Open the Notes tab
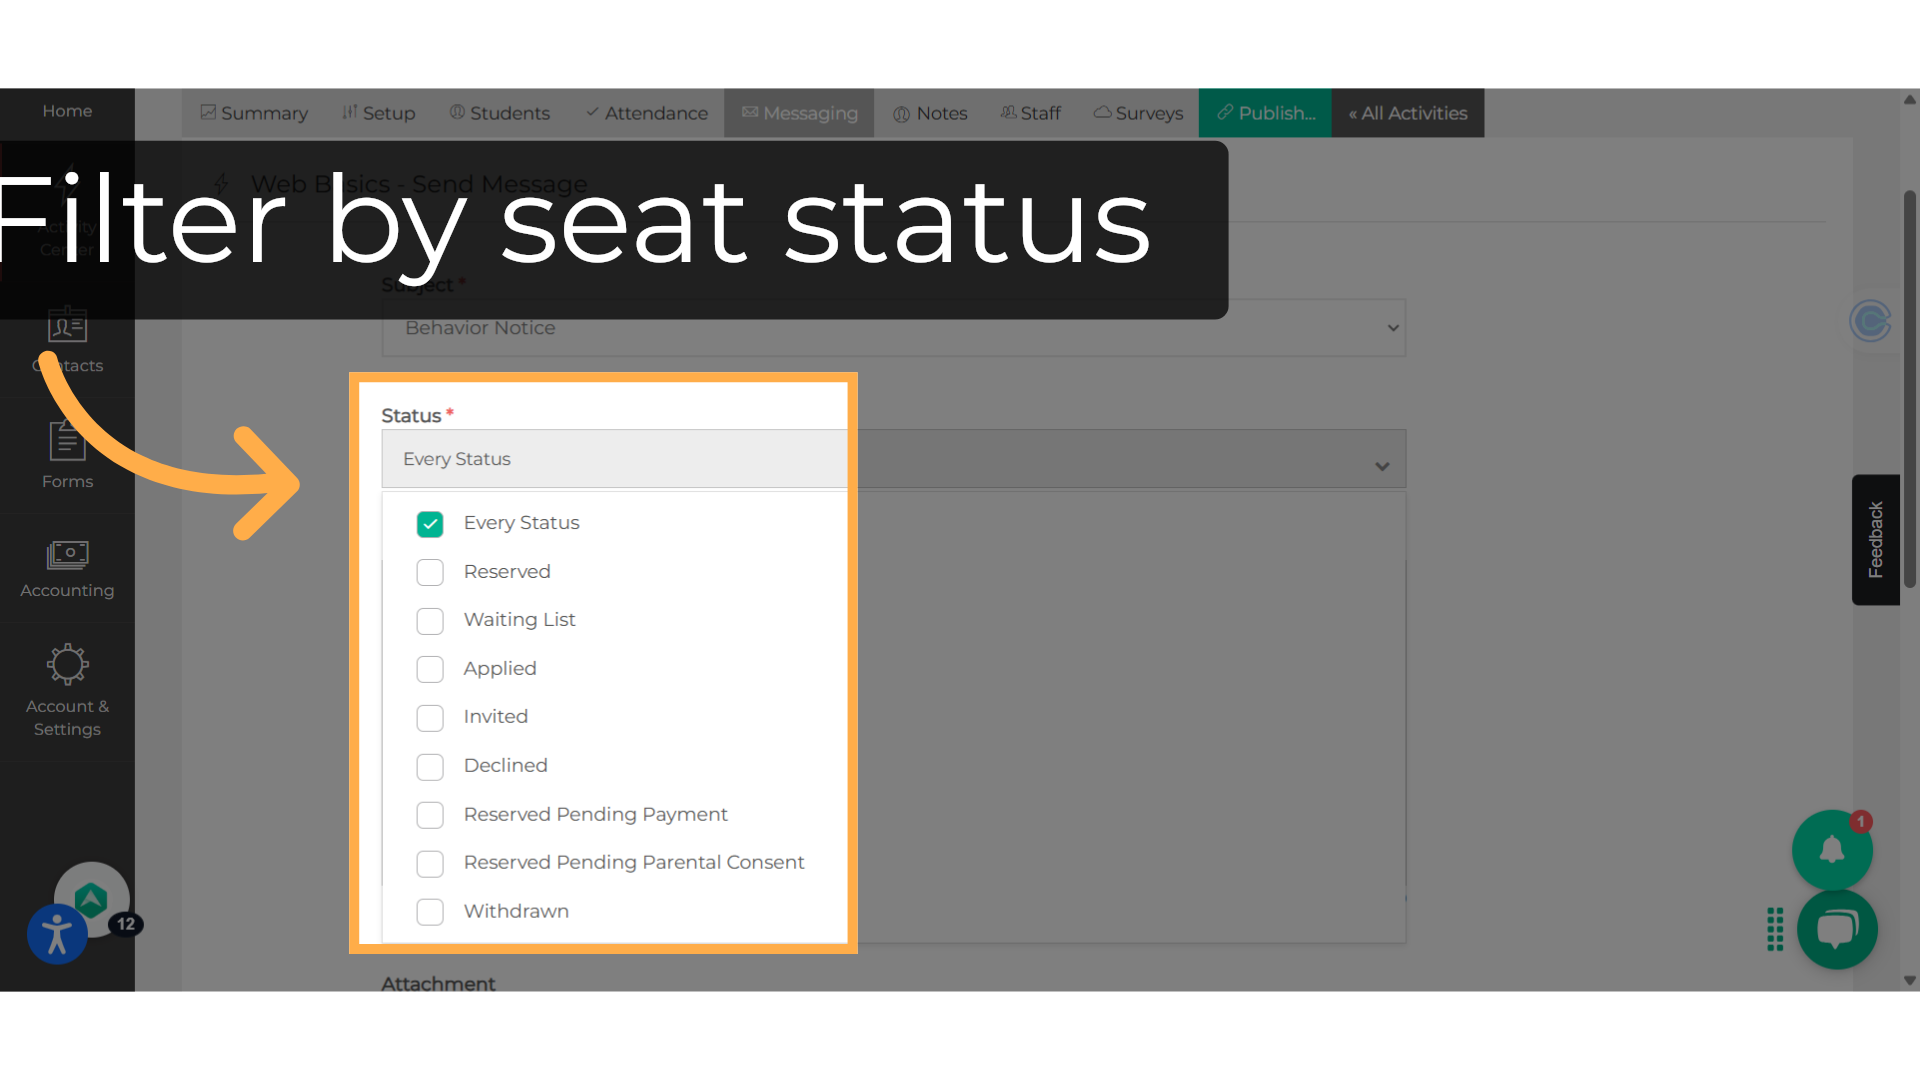The image size is (1920, 1080). 930,113
